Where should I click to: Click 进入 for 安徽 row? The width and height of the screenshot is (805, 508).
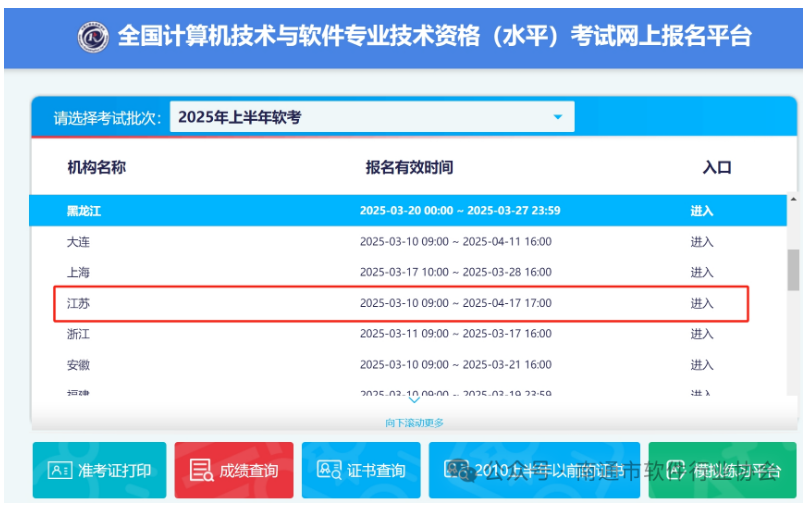point(701,365)
